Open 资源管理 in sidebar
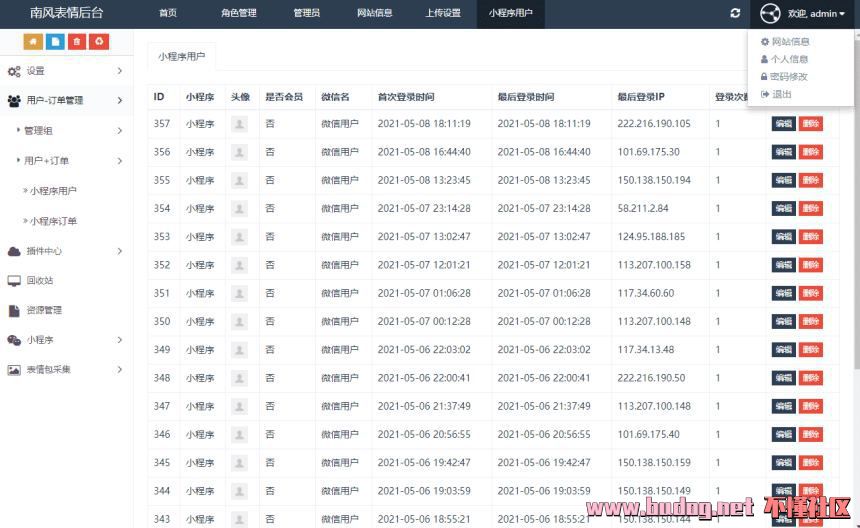This screenshot has height=528, width=860. [44, 310]
